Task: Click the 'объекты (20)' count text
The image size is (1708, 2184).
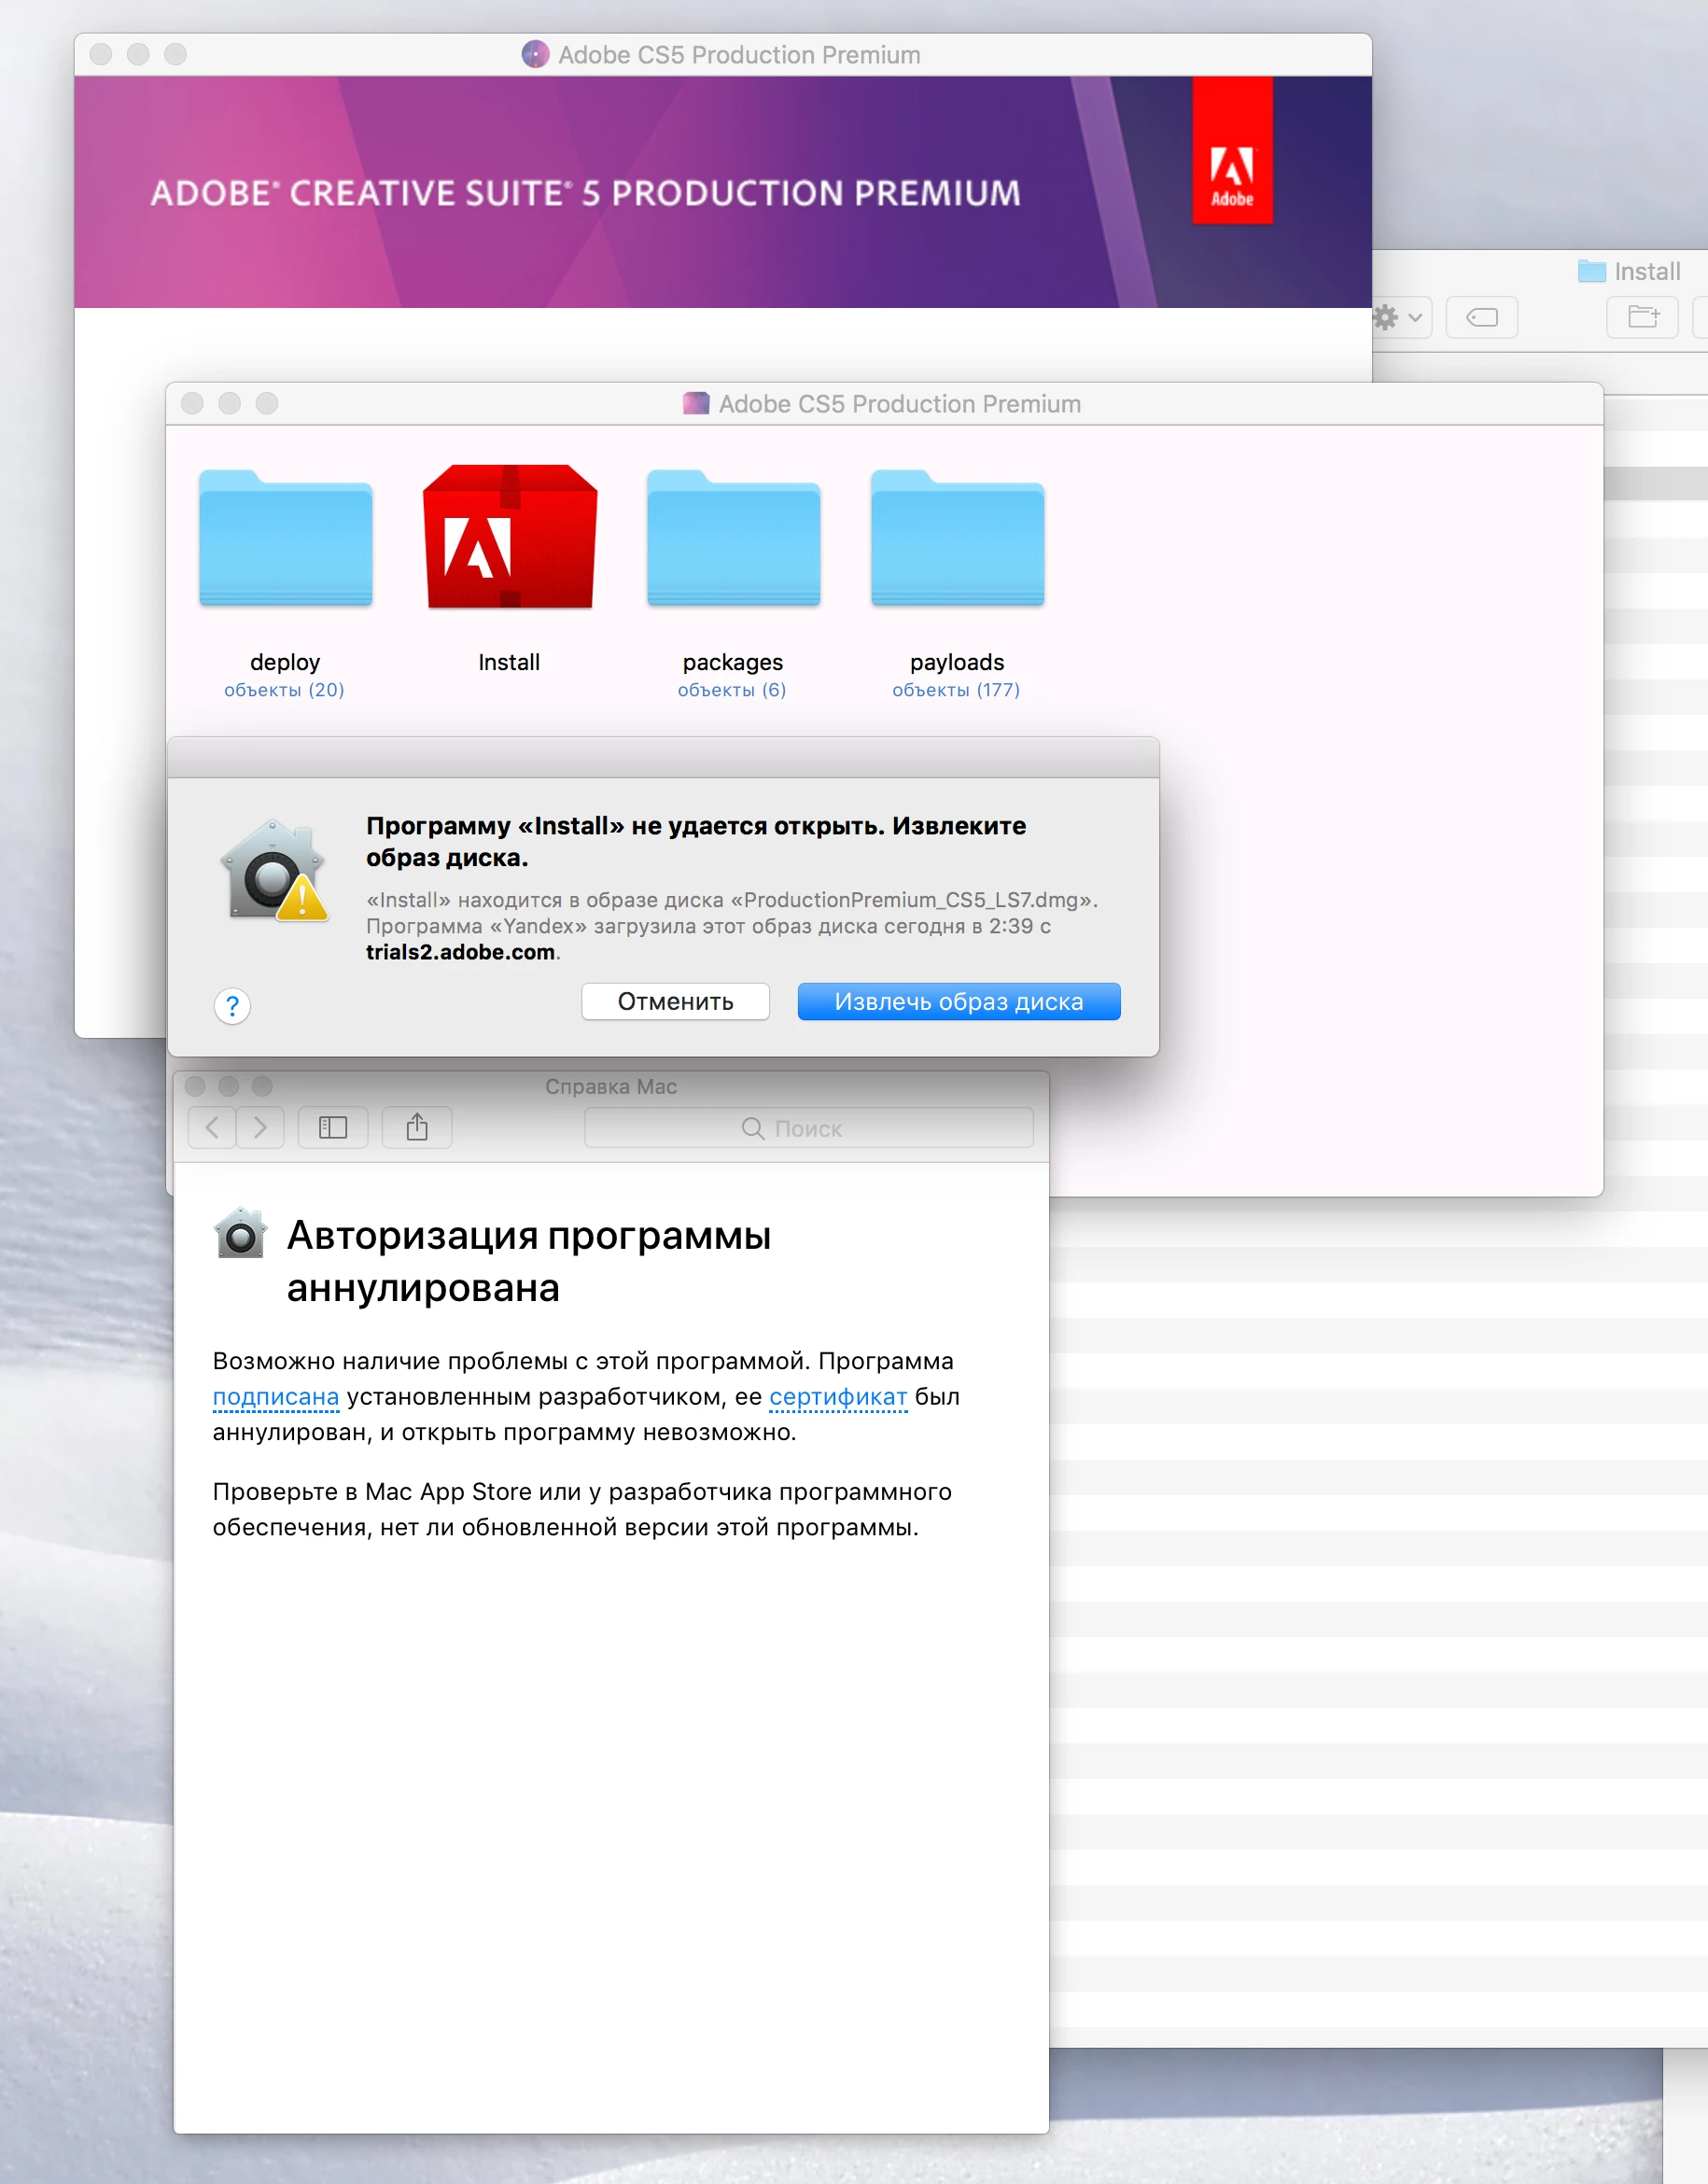Action: pyautogui.click(x=284, y=690)
